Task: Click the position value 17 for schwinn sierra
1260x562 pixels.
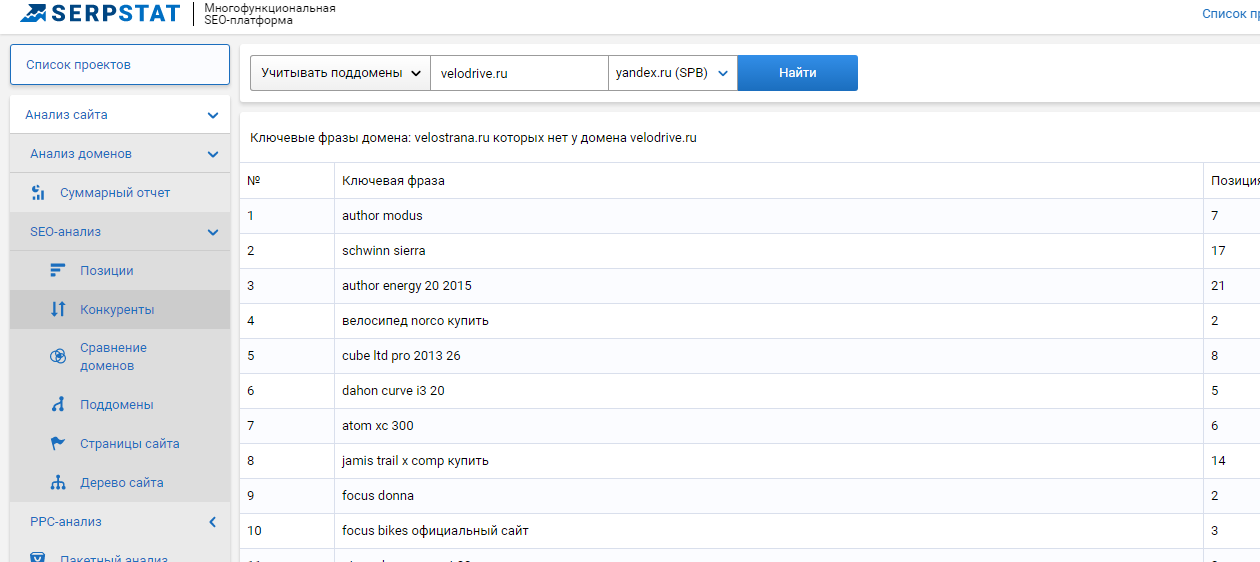Action: click(x=1218, y=251)
